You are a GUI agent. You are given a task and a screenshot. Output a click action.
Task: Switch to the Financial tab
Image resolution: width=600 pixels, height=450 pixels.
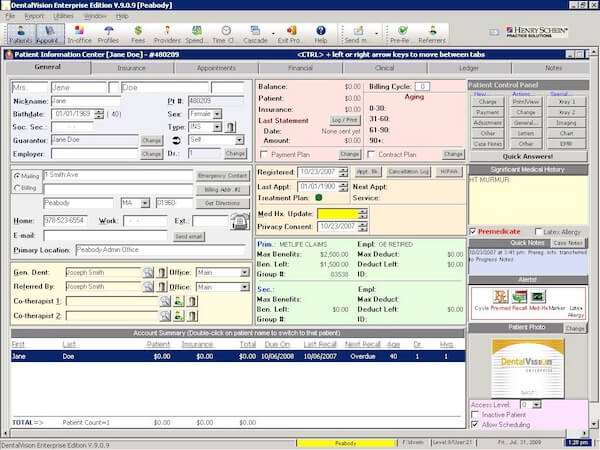point(300,68)
